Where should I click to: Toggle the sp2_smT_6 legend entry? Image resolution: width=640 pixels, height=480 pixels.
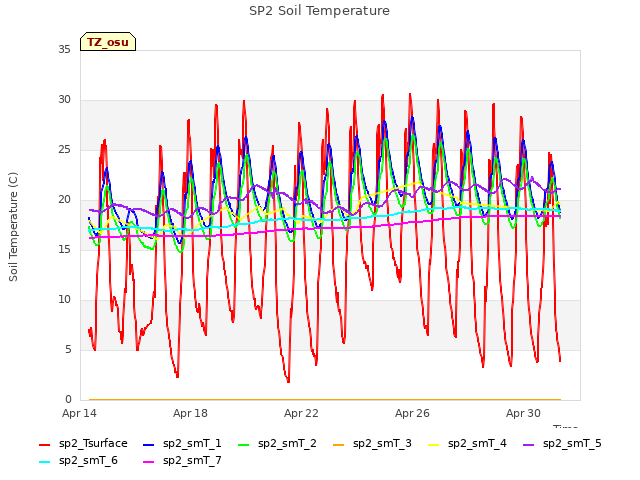click(x=78, y=460)
